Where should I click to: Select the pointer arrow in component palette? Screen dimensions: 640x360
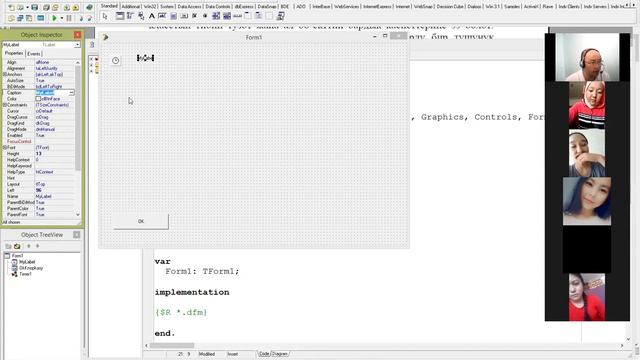(105, 16)
